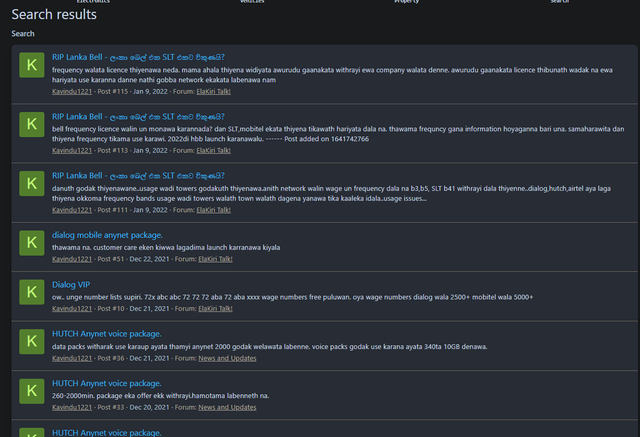Open the HUTCH Anynet voice package title above Post #33
640x437 pixels.
pyautogui.click(x=107, y=383)
